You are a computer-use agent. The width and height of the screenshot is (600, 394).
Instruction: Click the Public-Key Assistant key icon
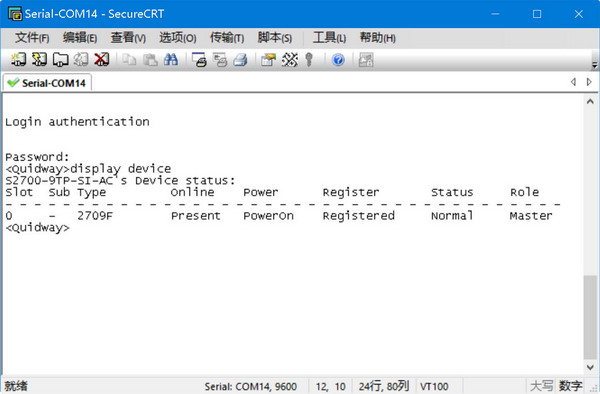point(309,60)
